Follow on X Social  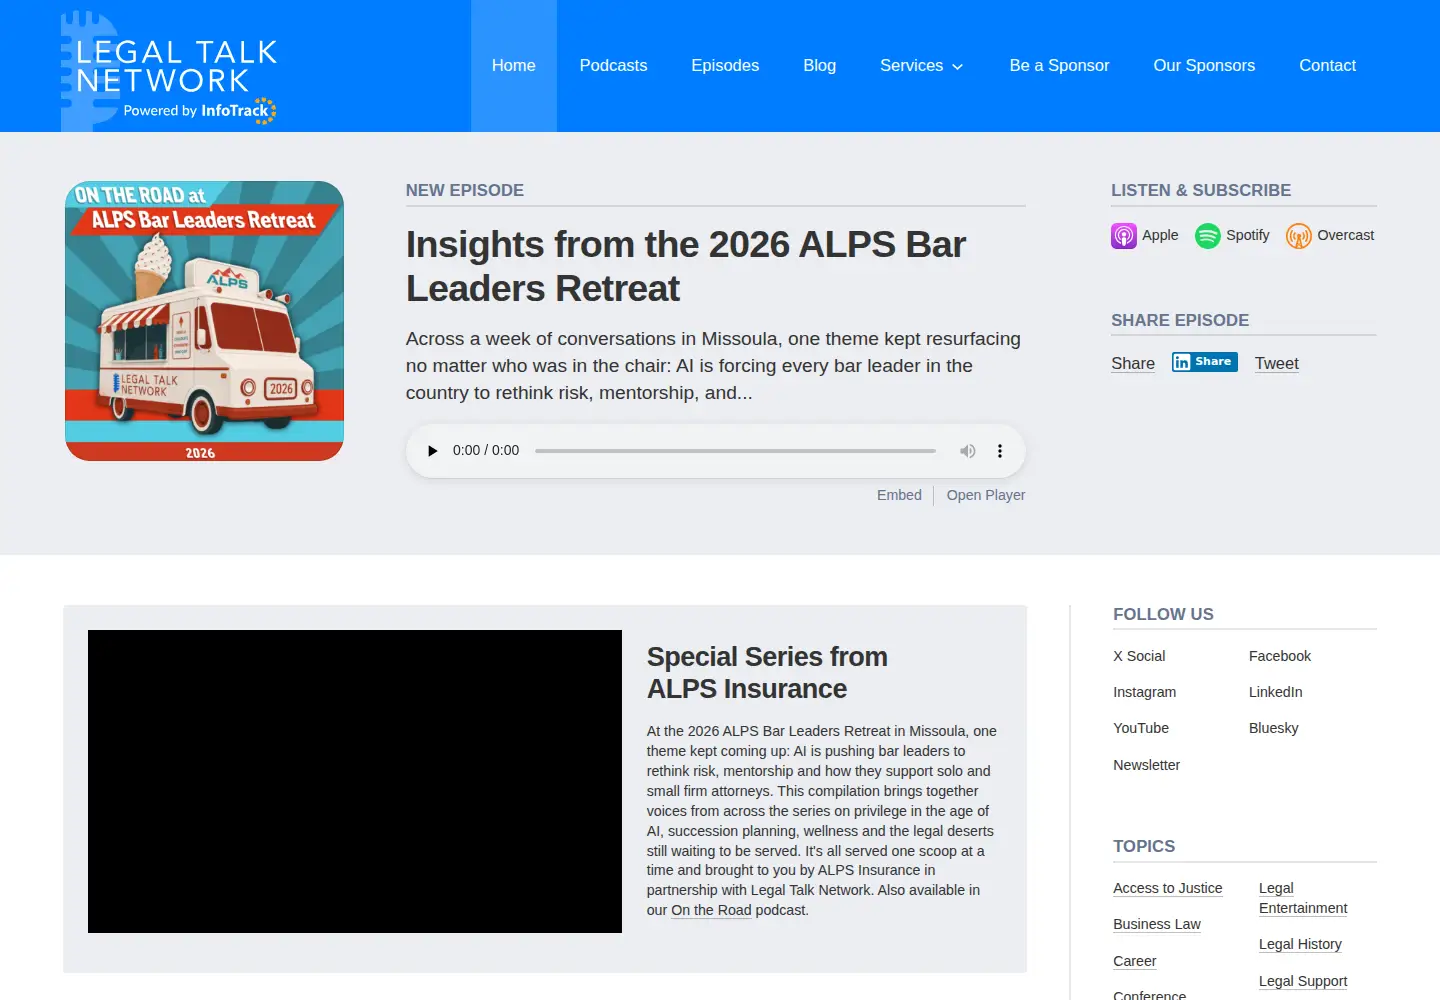[x=1139, y=656]
